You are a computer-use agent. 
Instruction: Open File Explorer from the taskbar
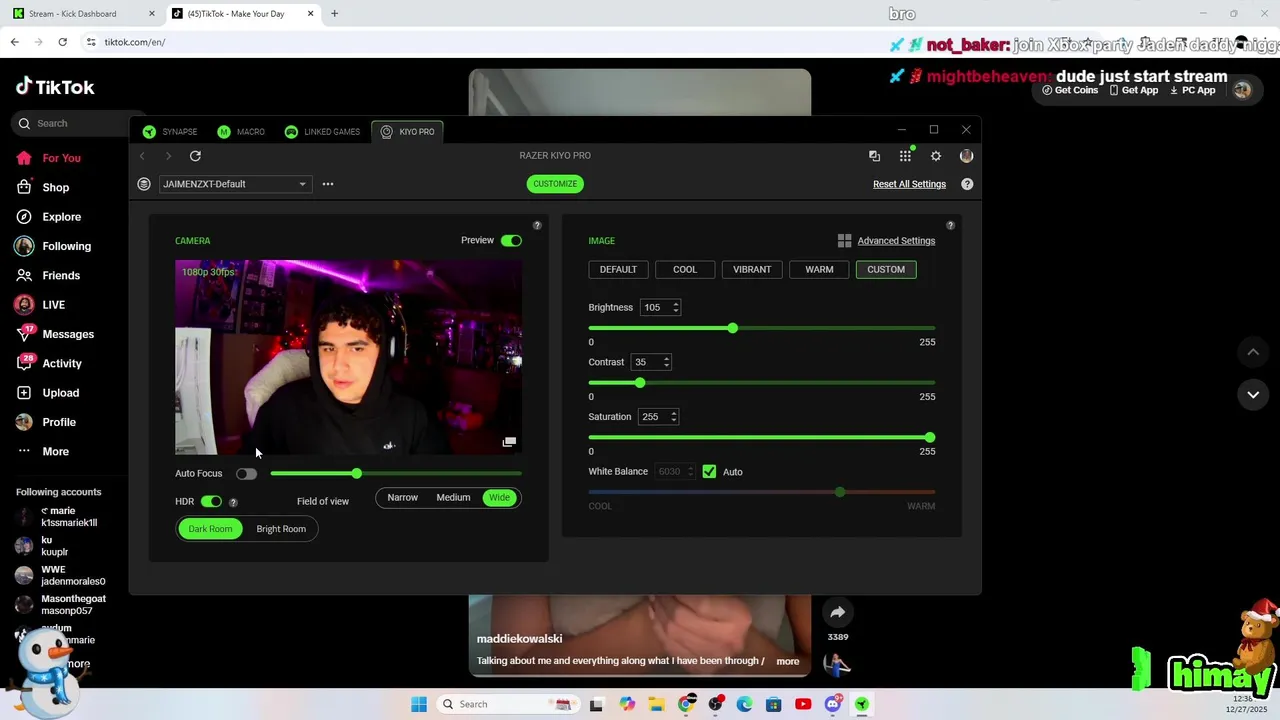(656, 704)
